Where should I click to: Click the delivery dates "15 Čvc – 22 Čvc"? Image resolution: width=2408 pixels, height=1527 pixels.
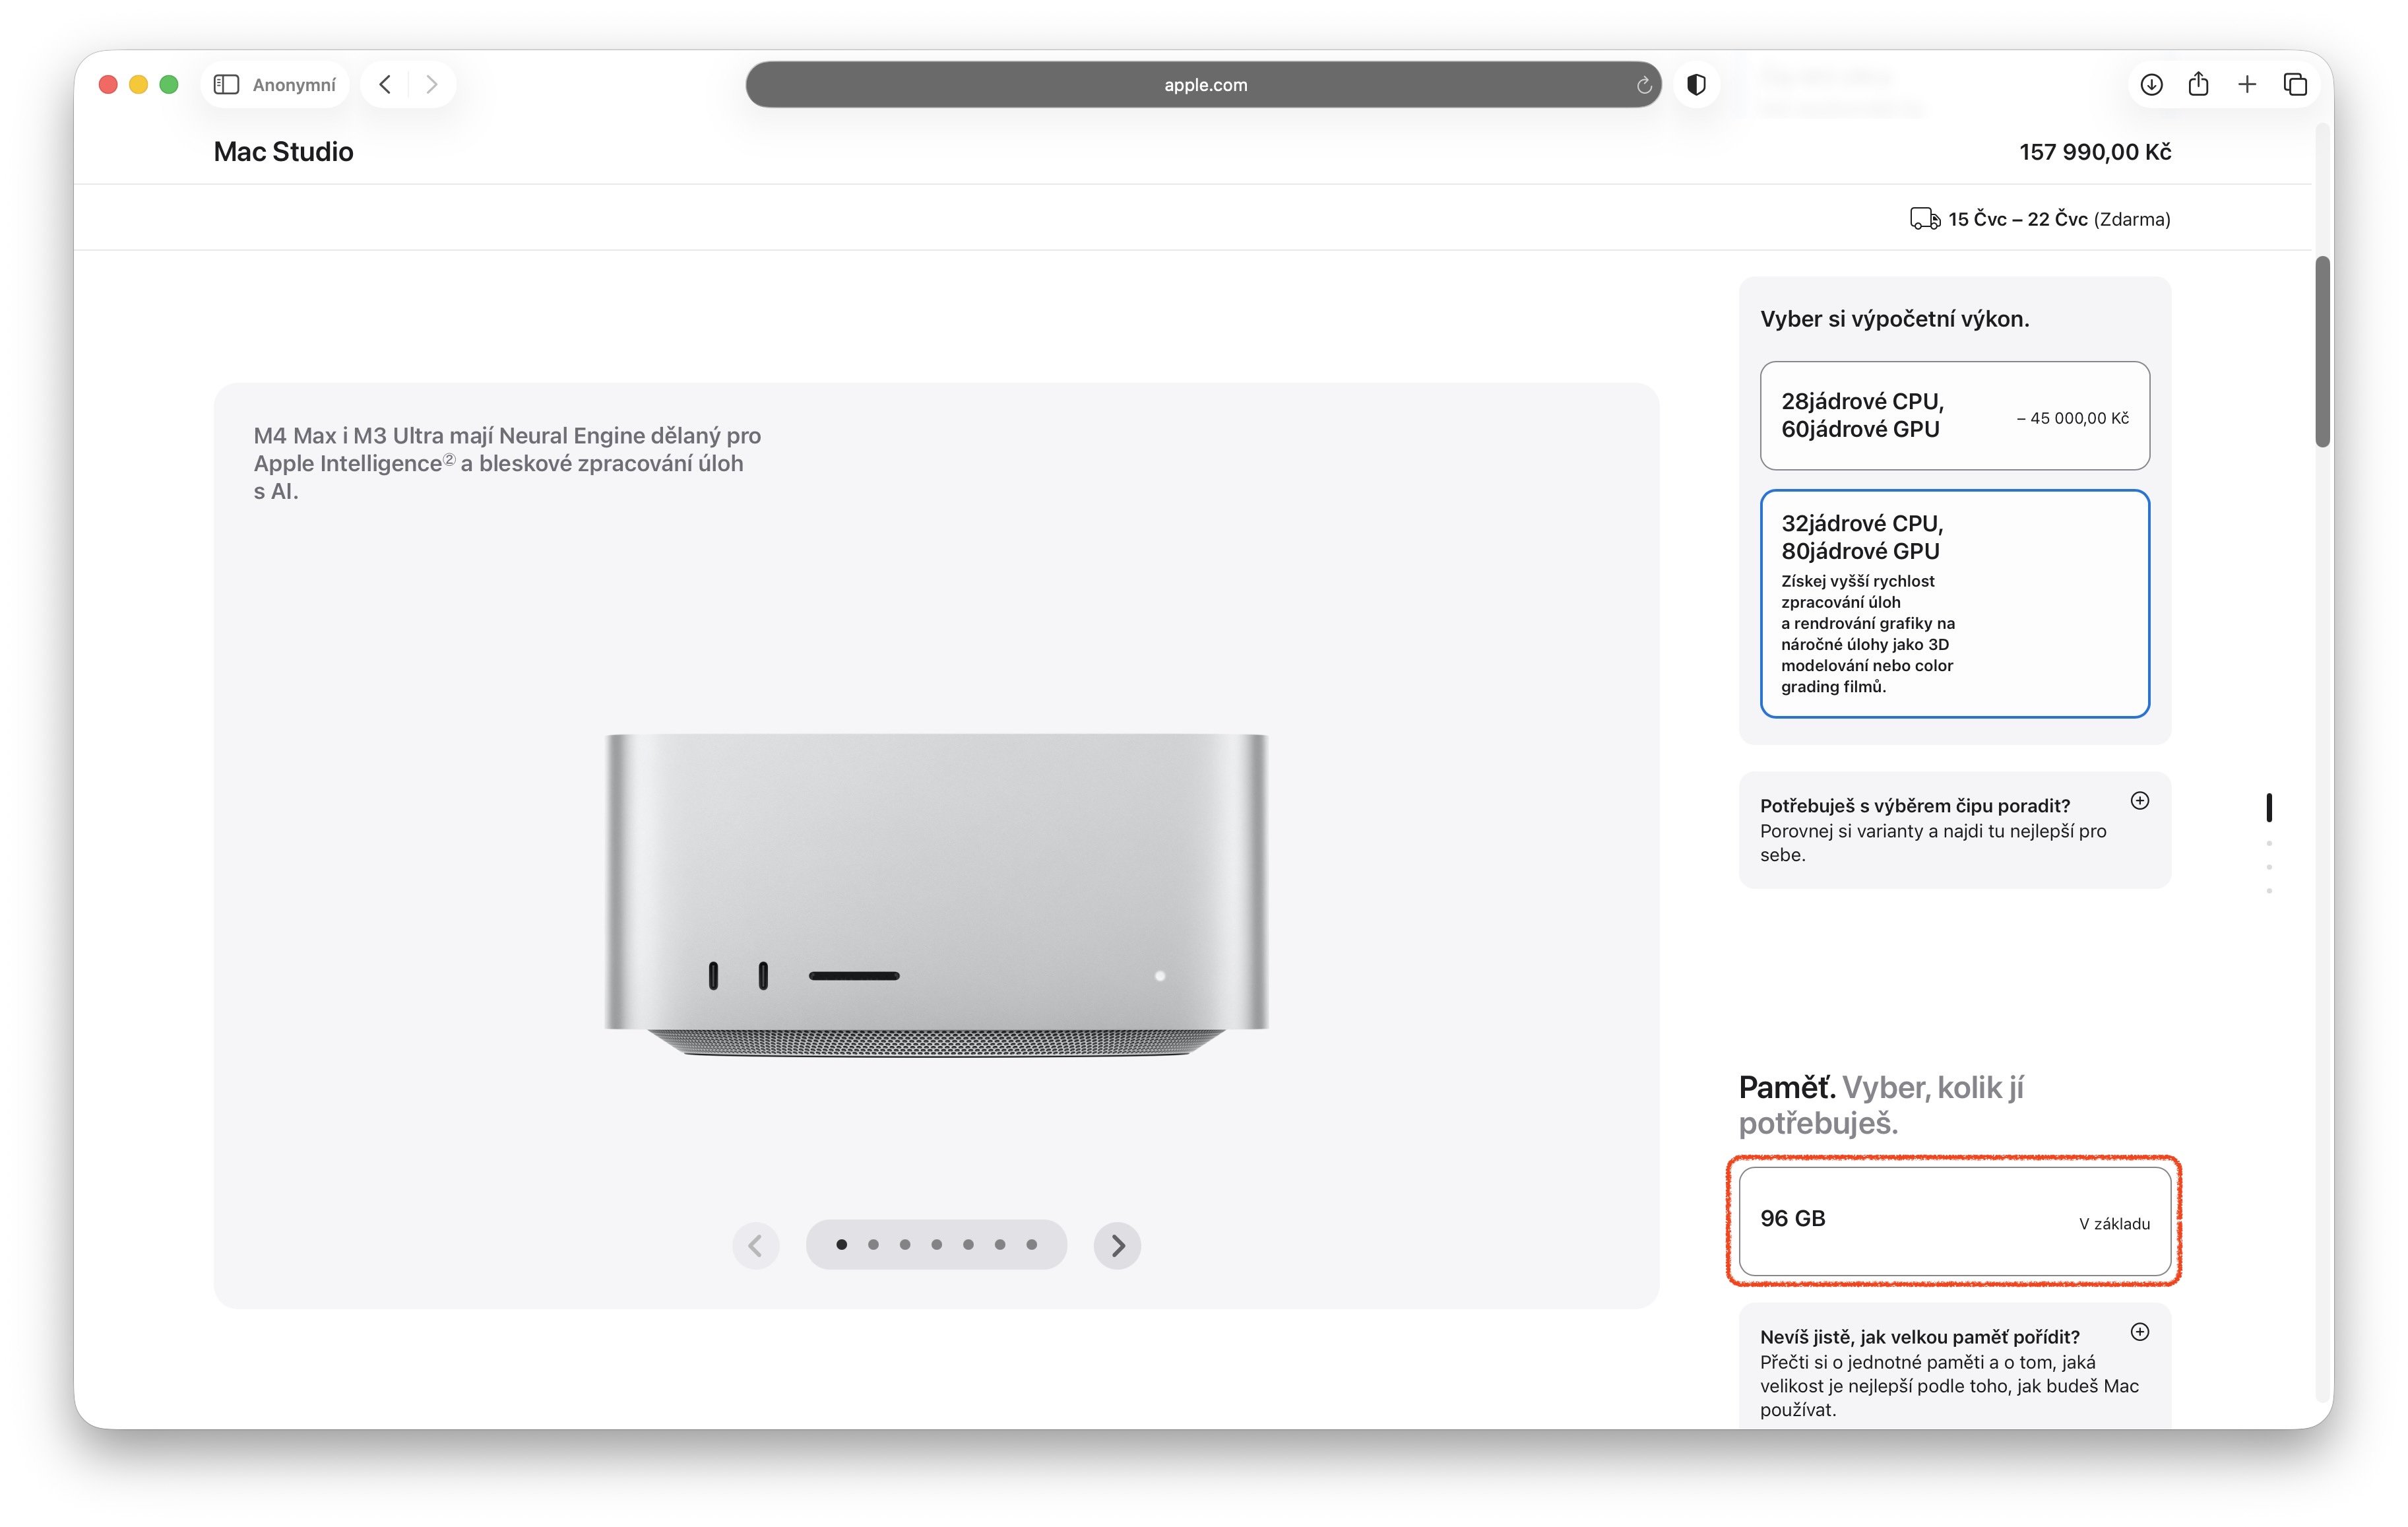tap(2017, 219)
